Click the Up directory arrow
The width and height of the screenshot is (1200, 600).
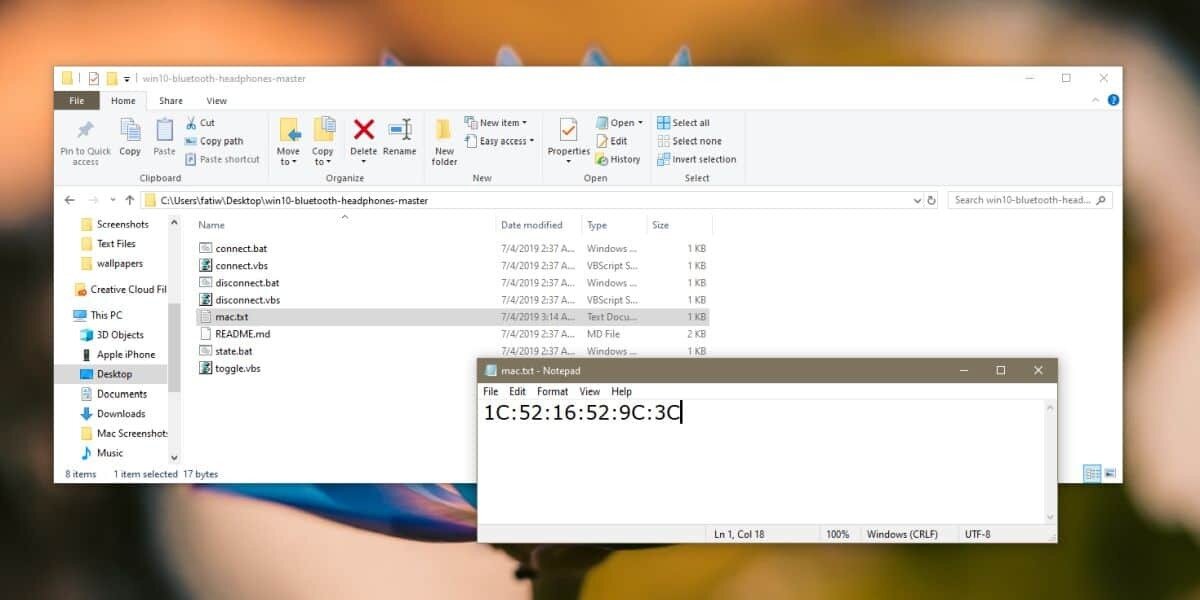coord(130,200)
